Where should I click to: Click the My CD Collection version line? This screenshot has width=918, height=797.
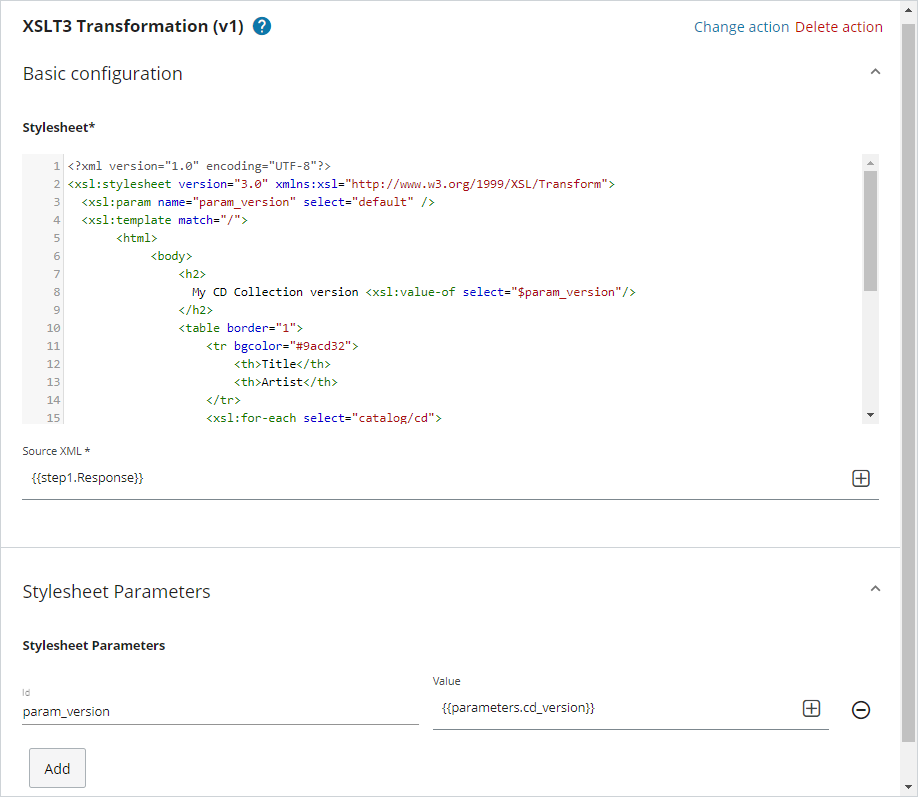[414, 292]
